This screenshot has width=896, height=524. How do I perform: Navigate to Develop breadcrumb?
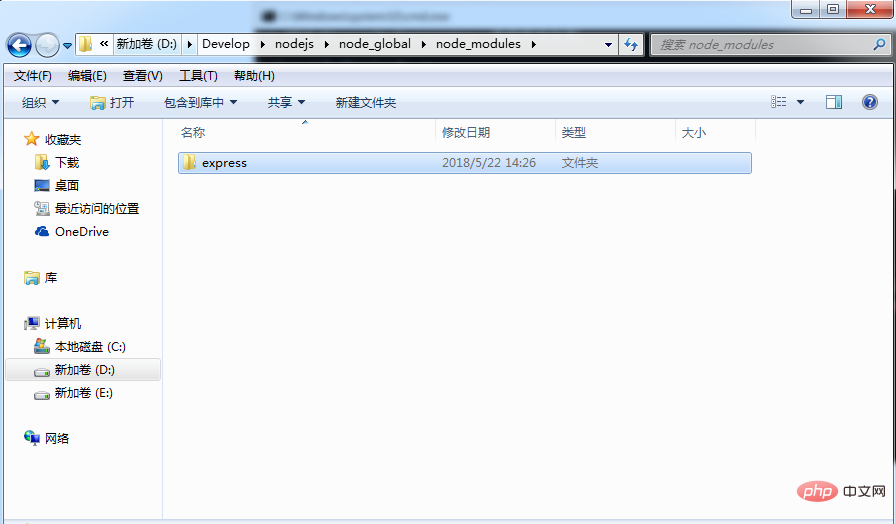(x=226, y=44)
